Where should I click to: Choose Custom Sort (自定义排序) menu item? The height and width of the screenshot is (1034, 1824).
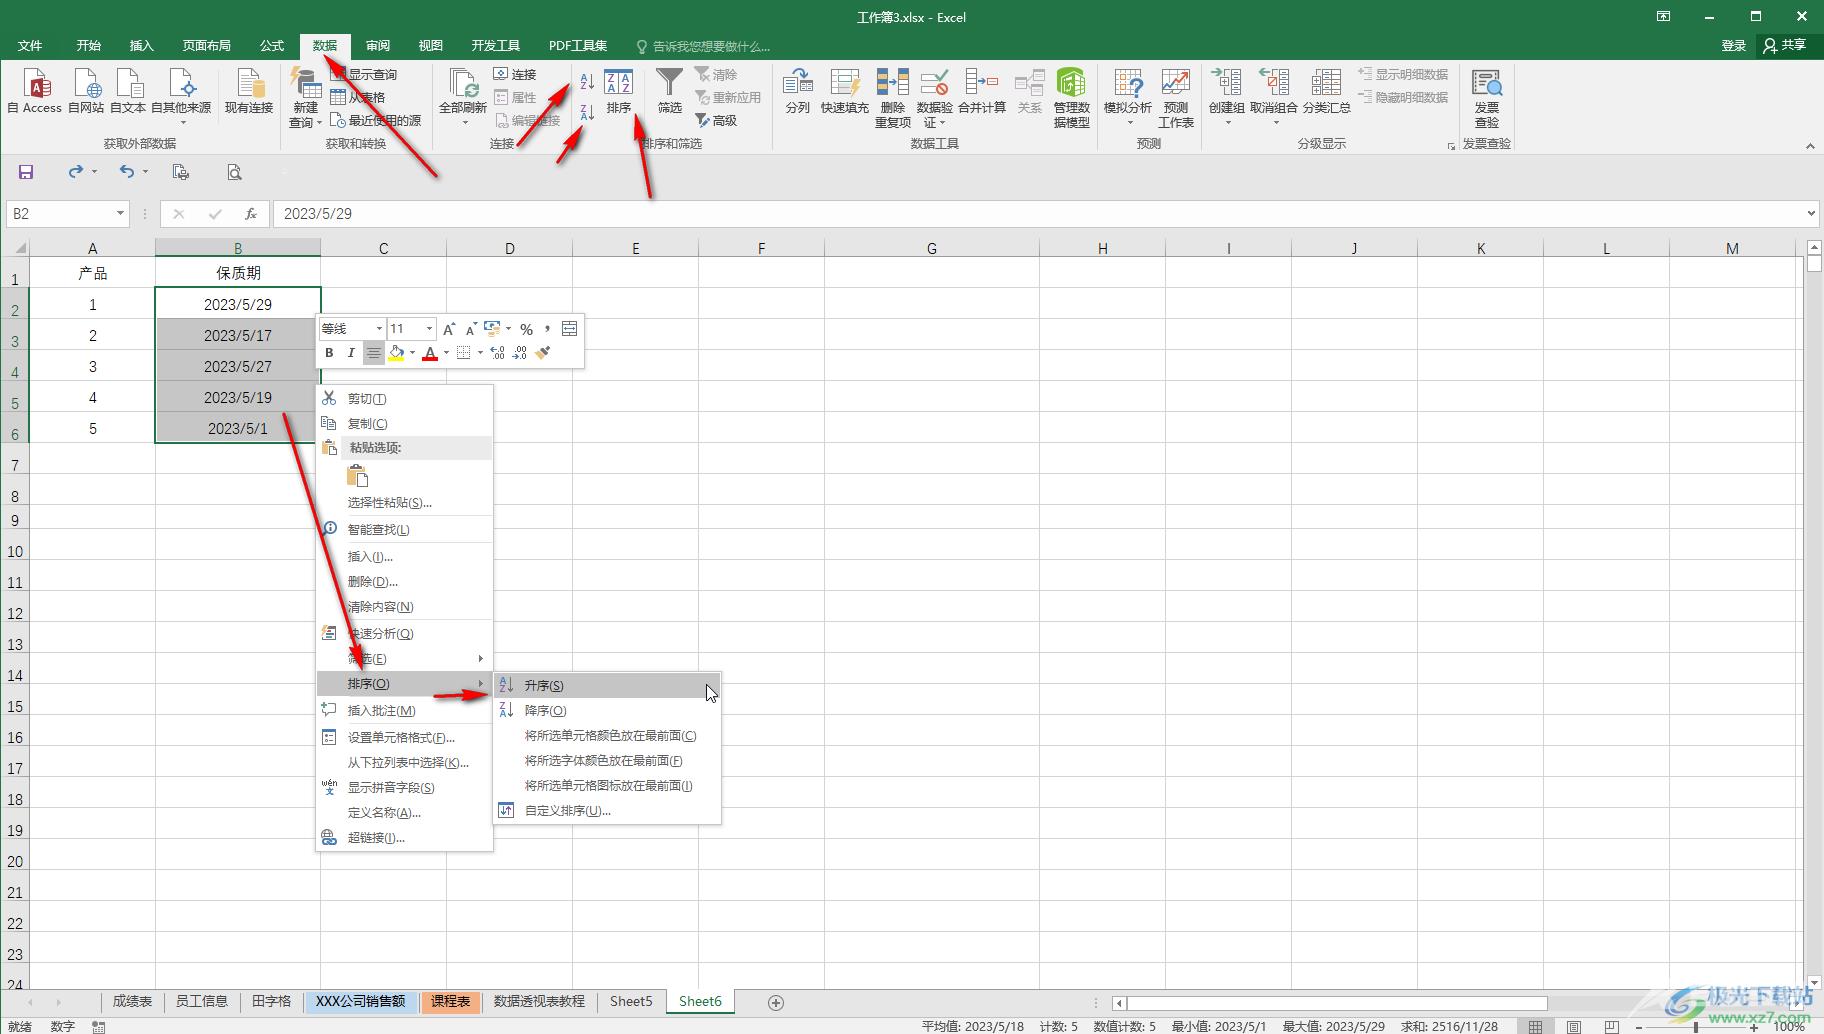[x=607, y=810]
